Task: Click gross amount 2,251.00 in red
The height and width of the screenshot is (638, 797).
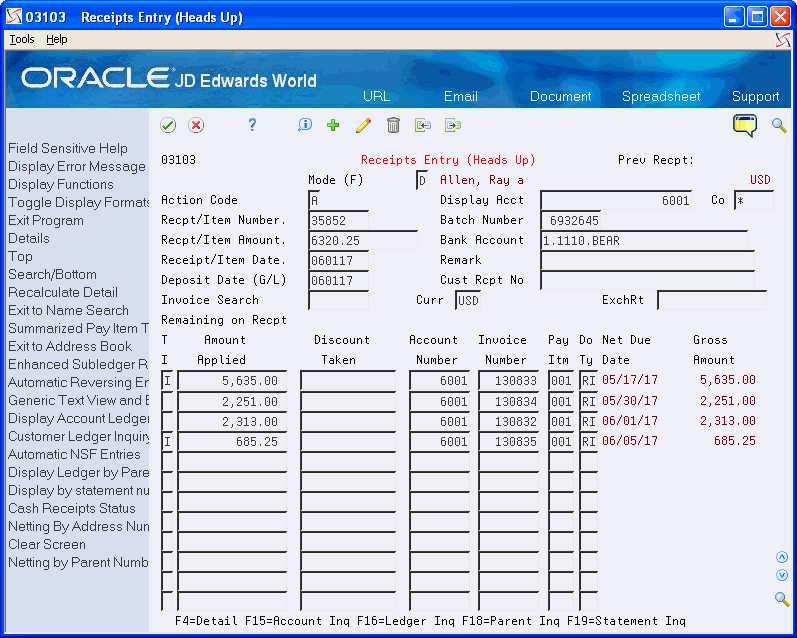Action: point(727,401)
